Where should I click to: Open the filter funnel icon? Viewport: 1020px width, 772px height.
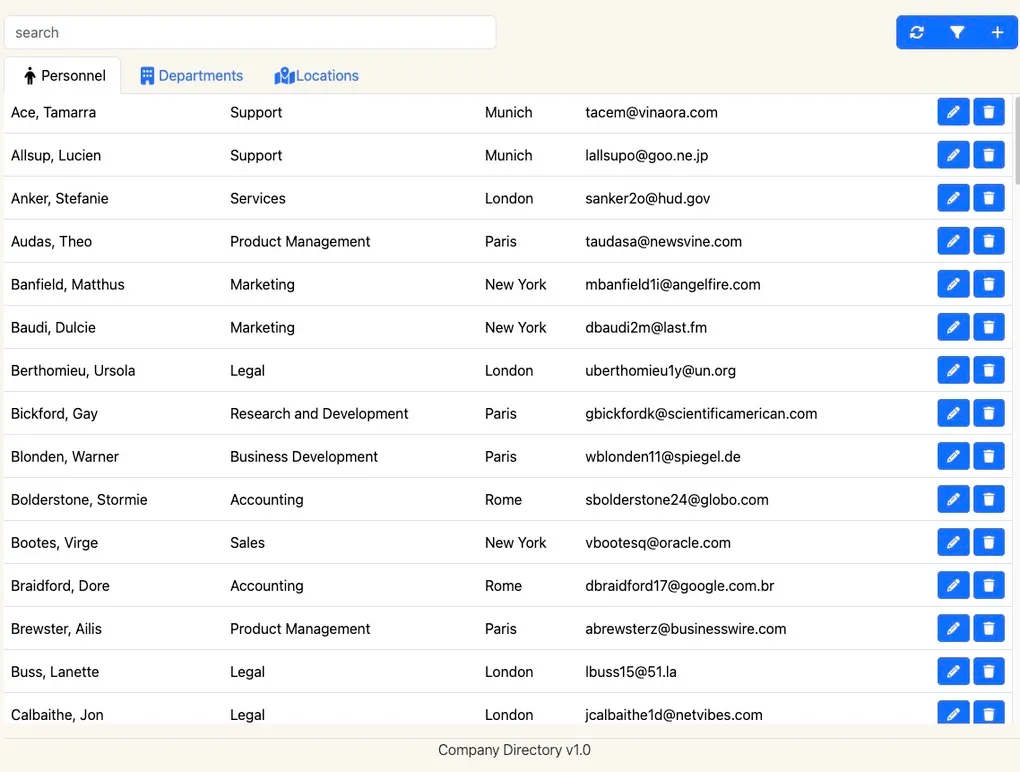click(957, 33)
